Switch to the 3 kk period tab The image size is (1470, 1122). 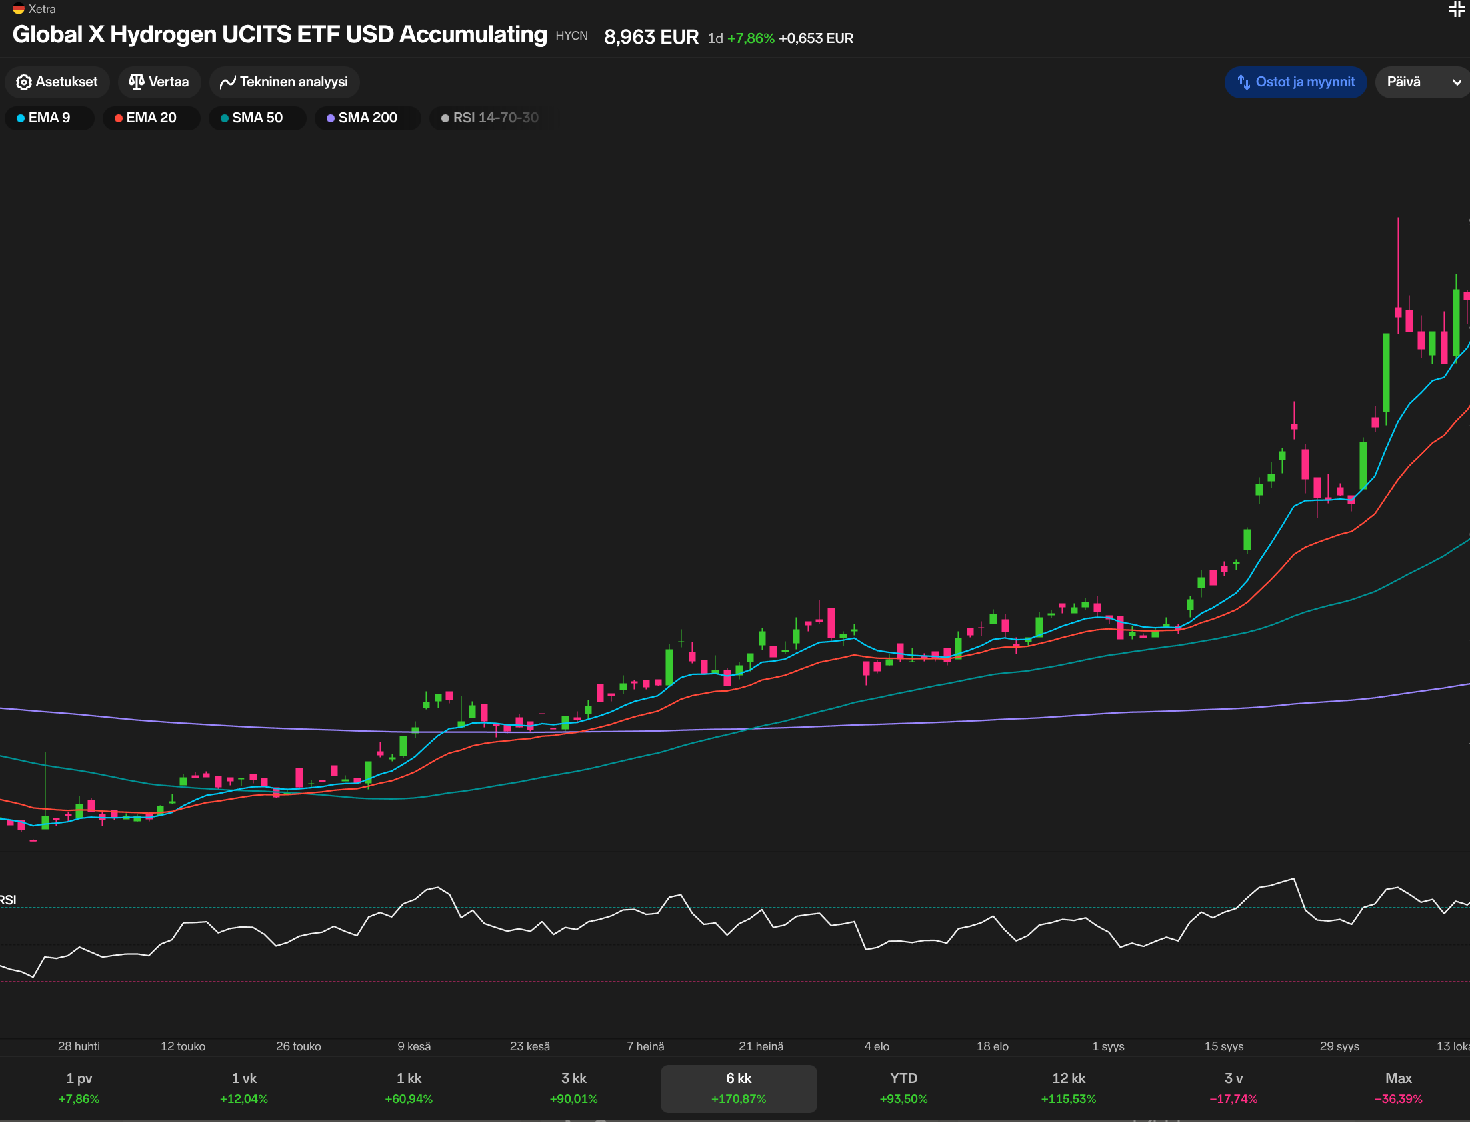coord(574,1088)
